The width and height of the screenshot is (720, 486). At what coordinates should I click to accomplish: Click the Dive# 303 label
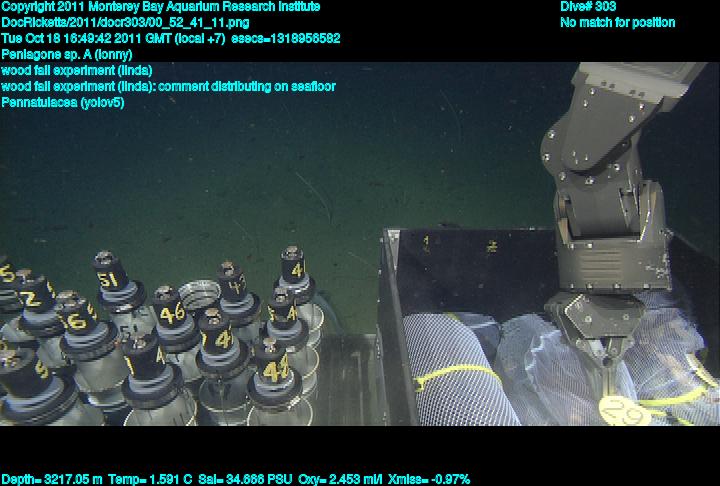pyautogui.click(x=588, y=7)
